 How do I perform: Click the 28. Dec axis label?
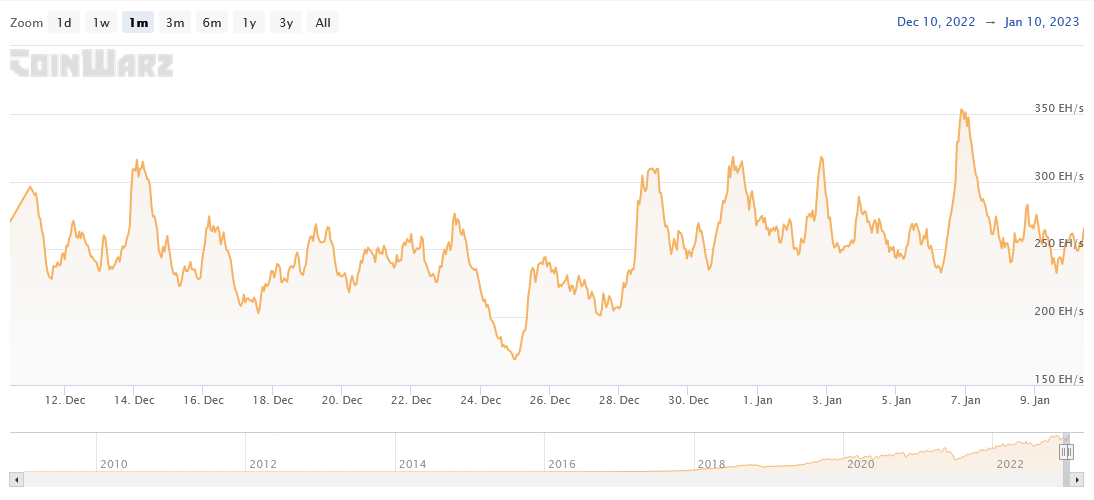[x=620, y=400]
